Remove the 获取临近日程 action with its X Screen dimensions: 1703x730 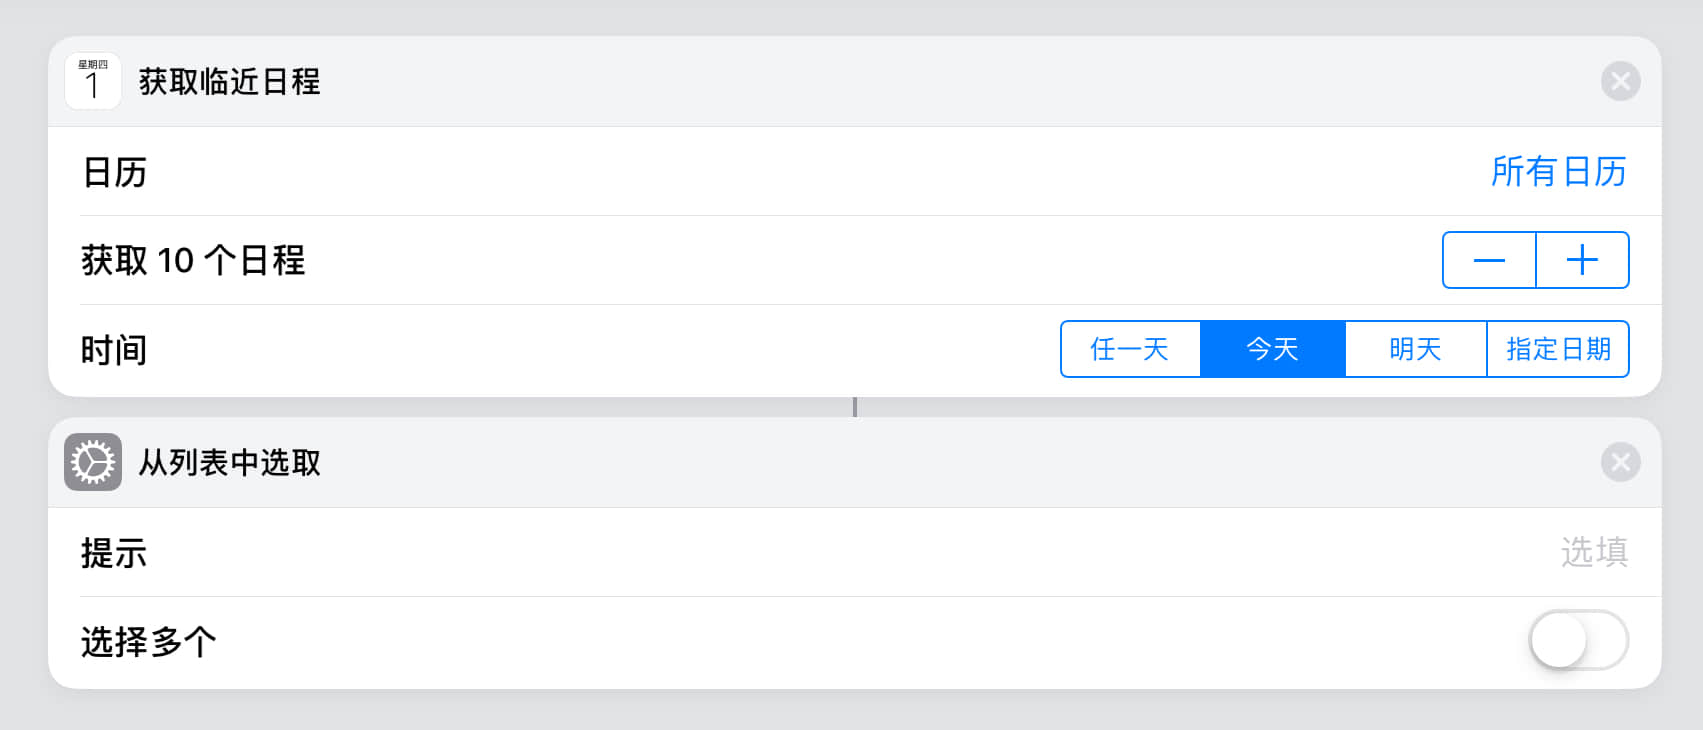[x=1620, y=81]
